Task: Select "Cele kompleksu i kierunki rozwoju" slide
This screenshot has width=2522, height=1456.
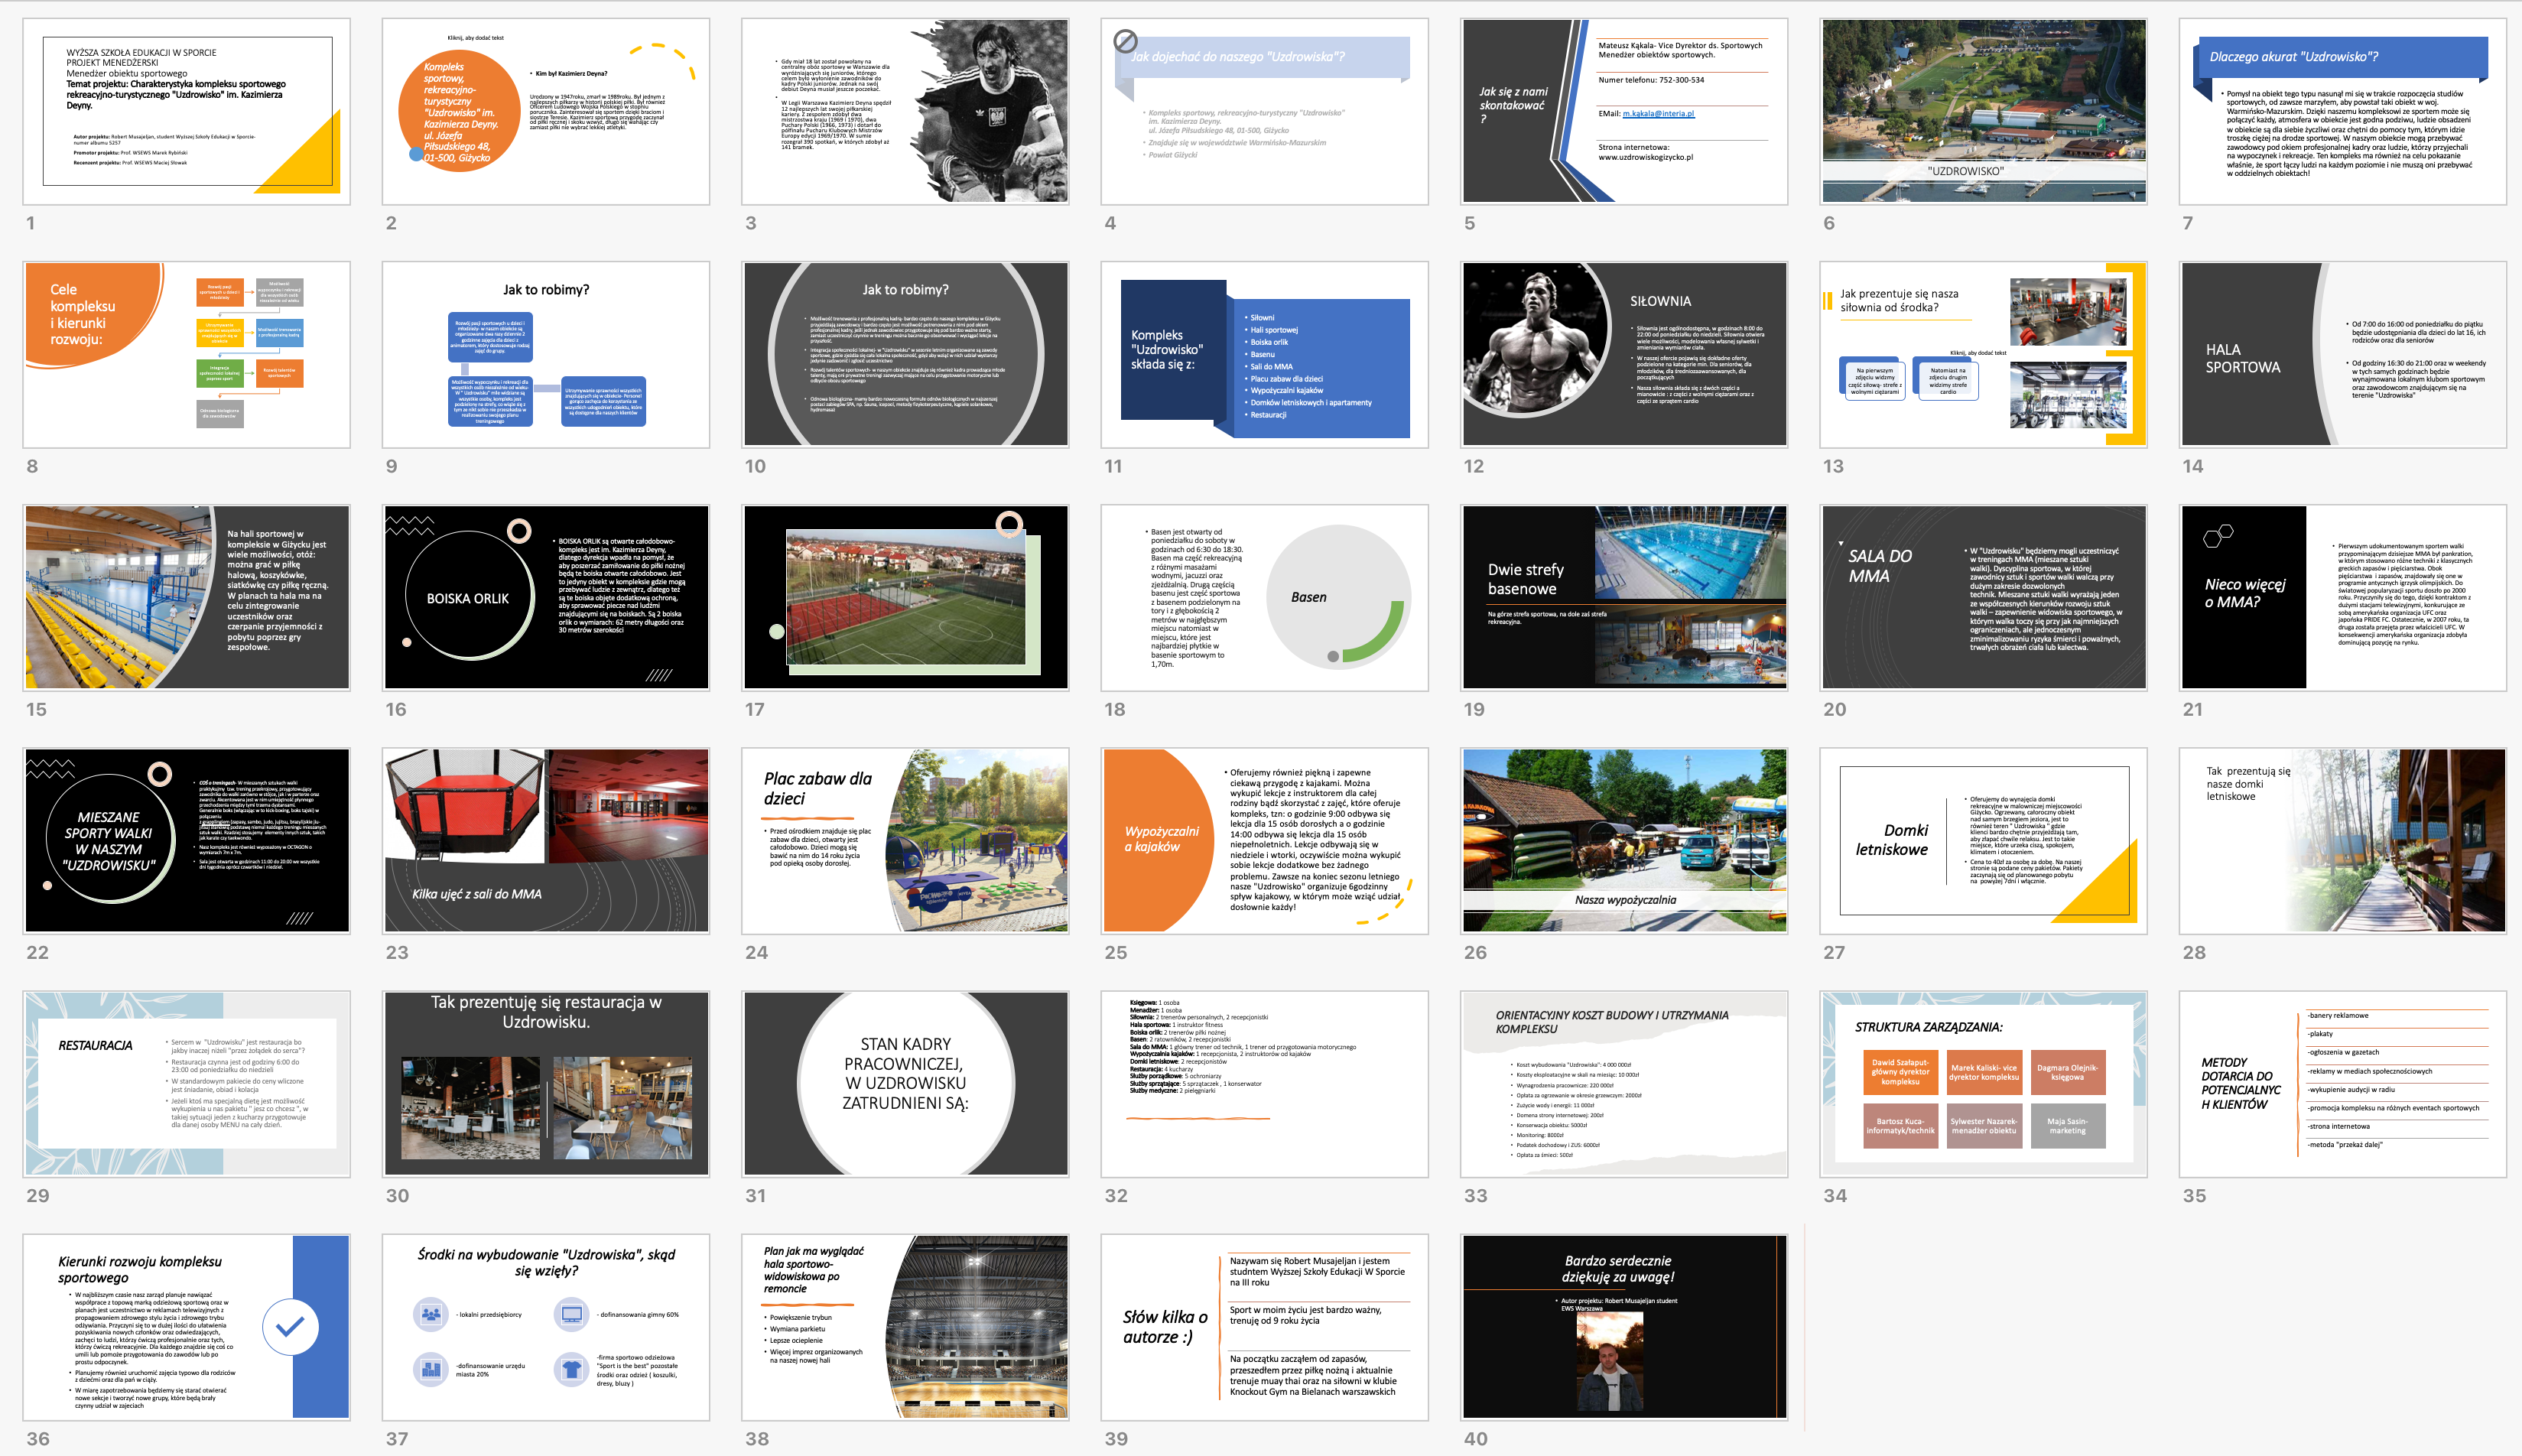Action: (187, 354)
